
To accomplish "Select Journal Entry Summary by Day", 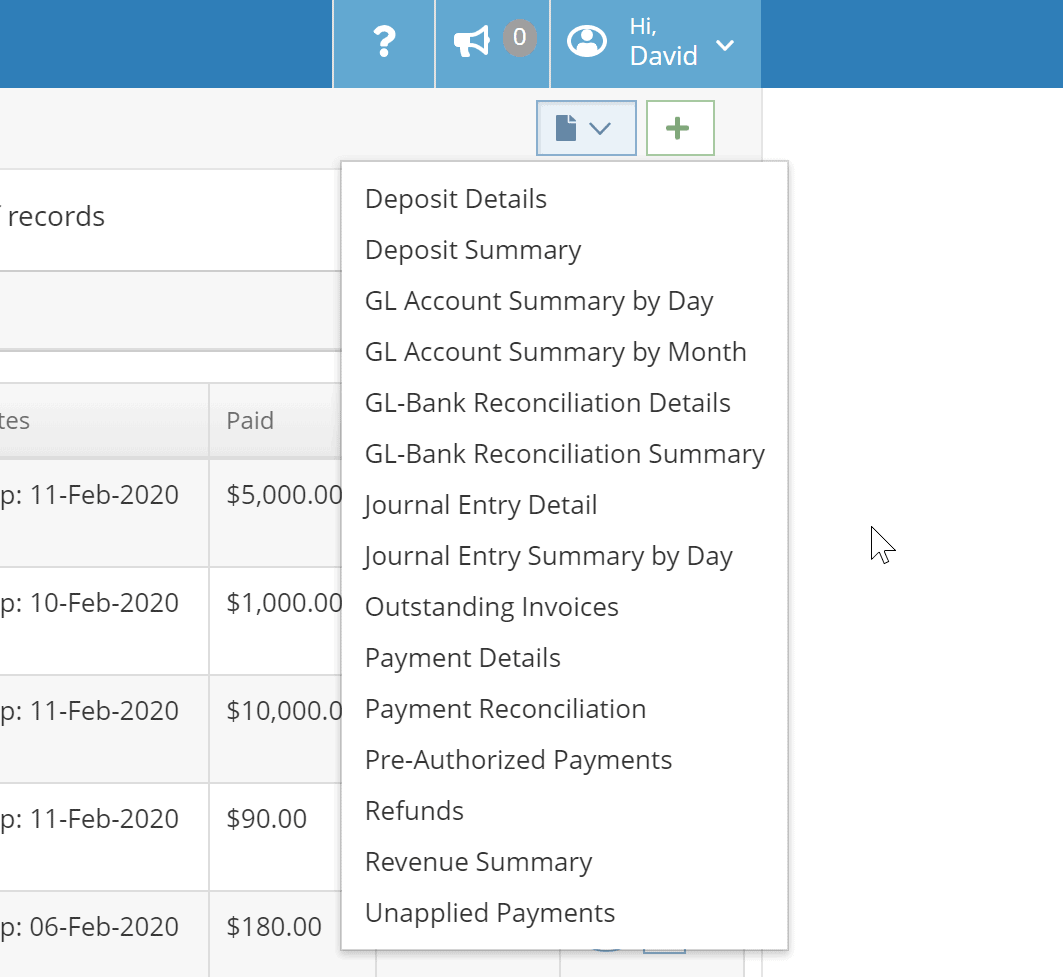I will 548,556.
